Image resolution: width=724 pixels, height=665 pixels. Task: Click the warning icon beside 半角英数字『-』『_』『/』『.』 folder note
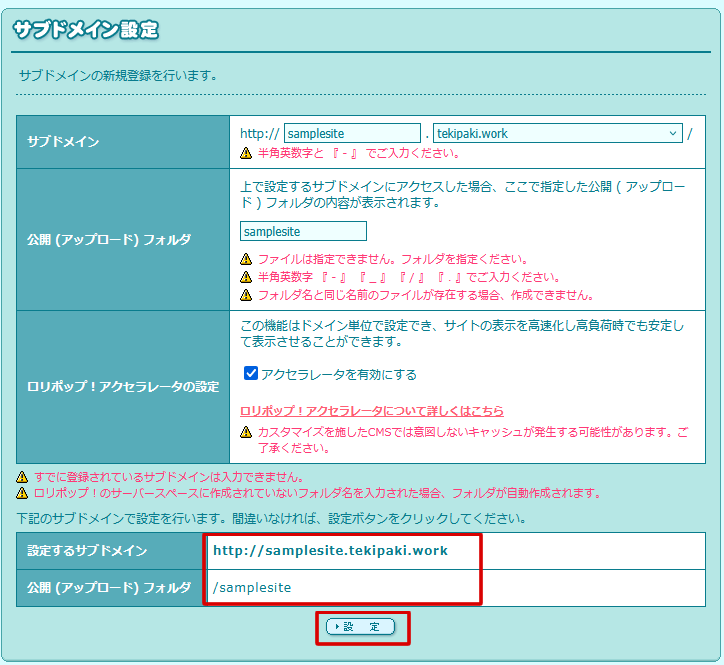246,277
